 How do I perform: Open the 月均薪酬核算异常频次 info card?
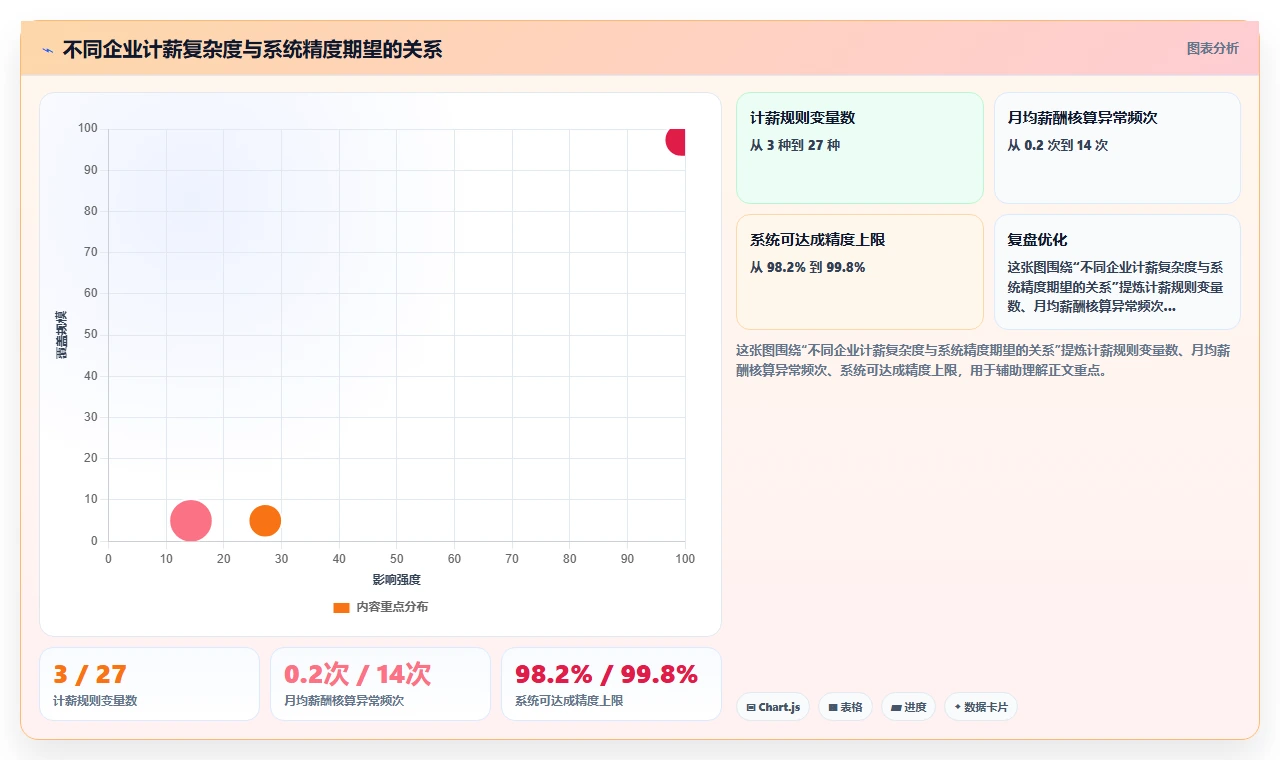click(x=1117, y=148)
